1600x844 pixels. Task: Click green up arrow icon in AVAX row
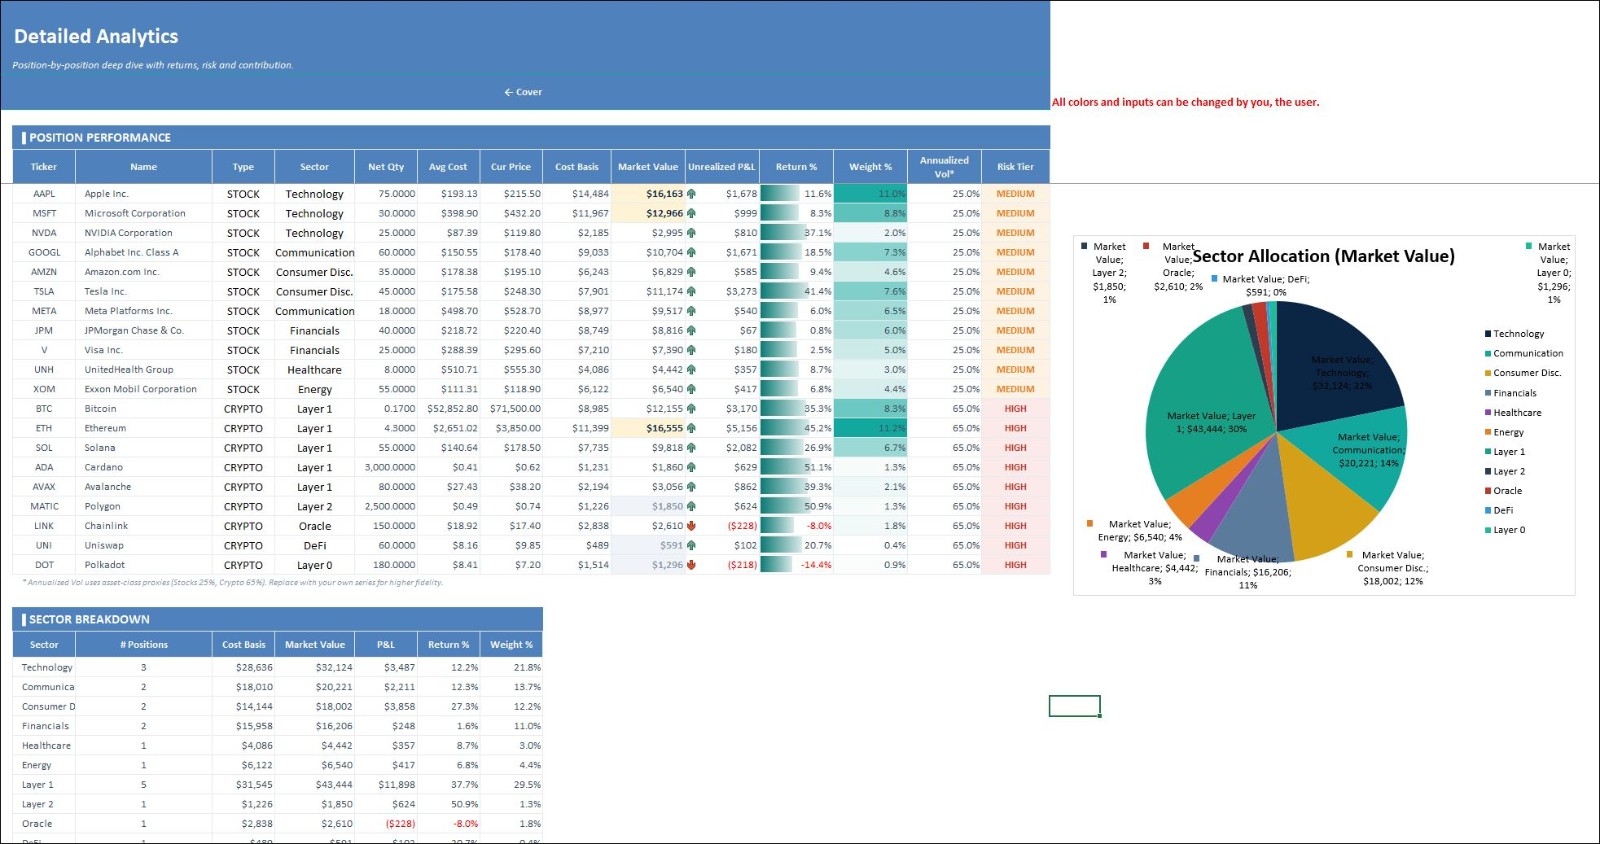(x=691, y=486)
